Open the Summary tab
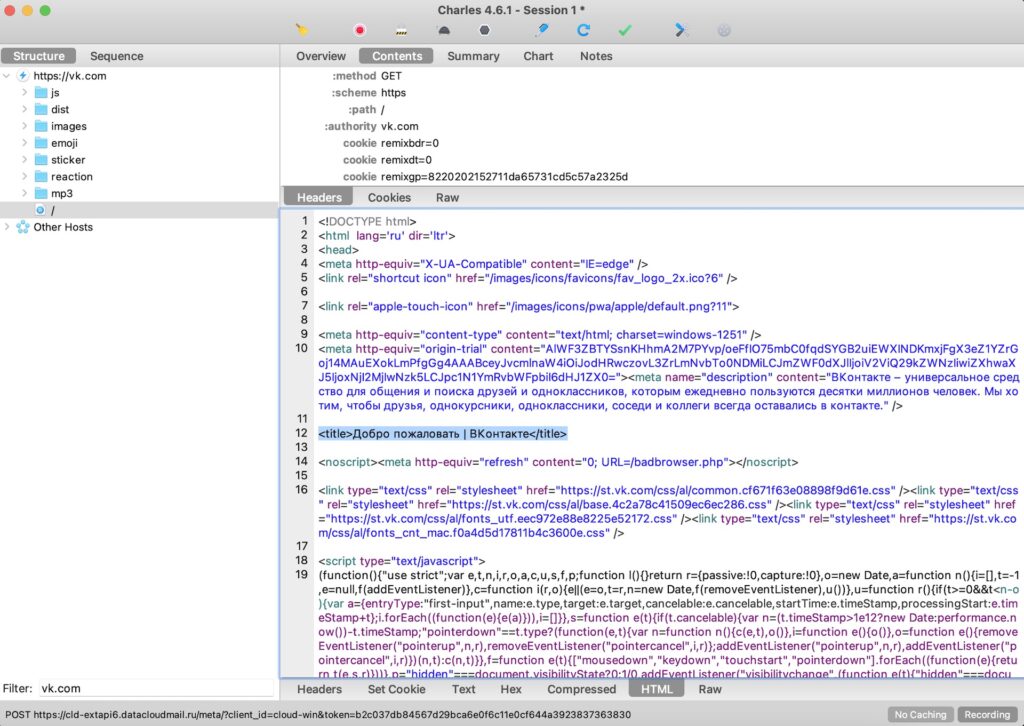 pos(473,56)
